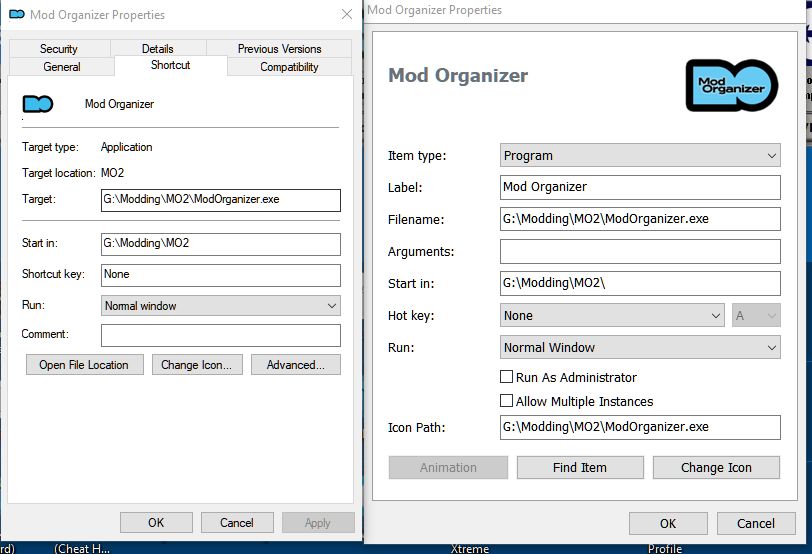Click the Arguments input field

(640, 252)
